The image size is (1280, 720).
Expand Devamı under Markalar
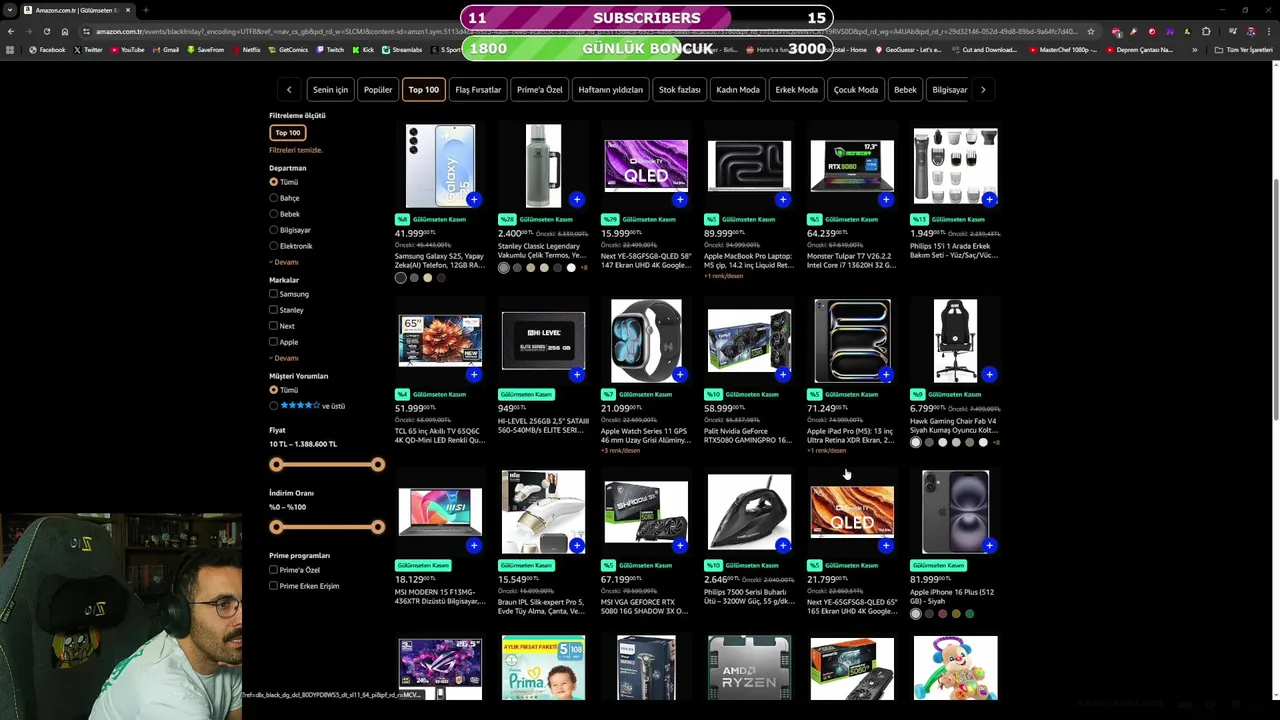click(x=284, y=358)
